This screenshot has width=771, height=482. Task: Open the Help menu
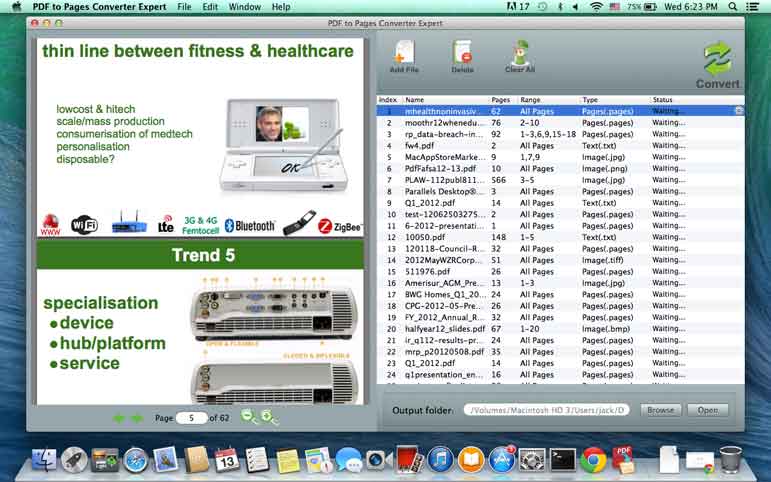coord(281,7)
